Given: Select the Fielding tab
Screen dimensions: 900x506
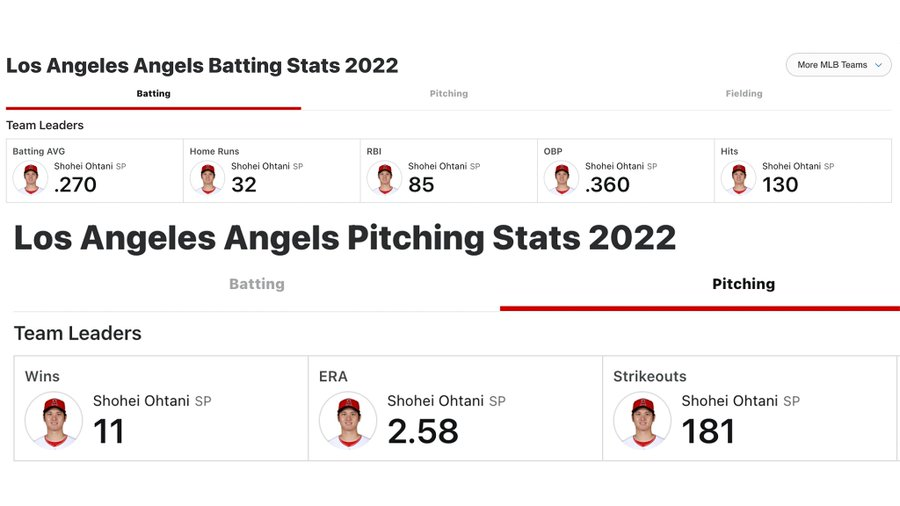Looking at the screenshot, I should click(743, 94).
